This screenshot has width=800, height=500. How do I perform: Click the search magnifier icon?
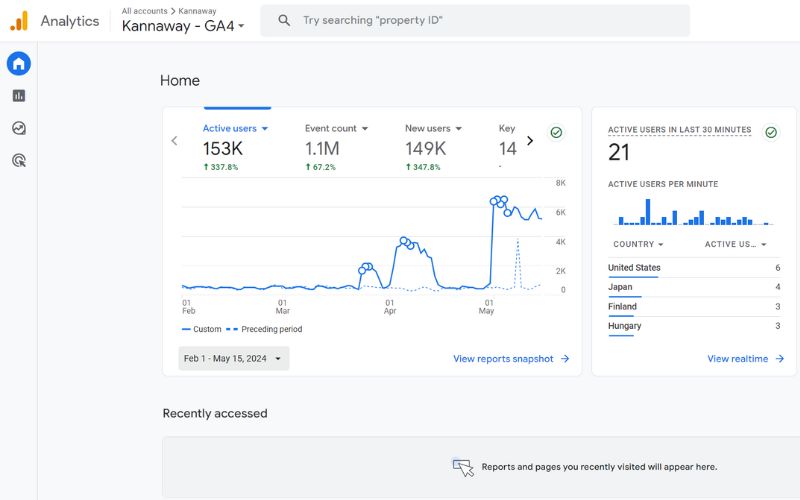[x=285, y=21]
